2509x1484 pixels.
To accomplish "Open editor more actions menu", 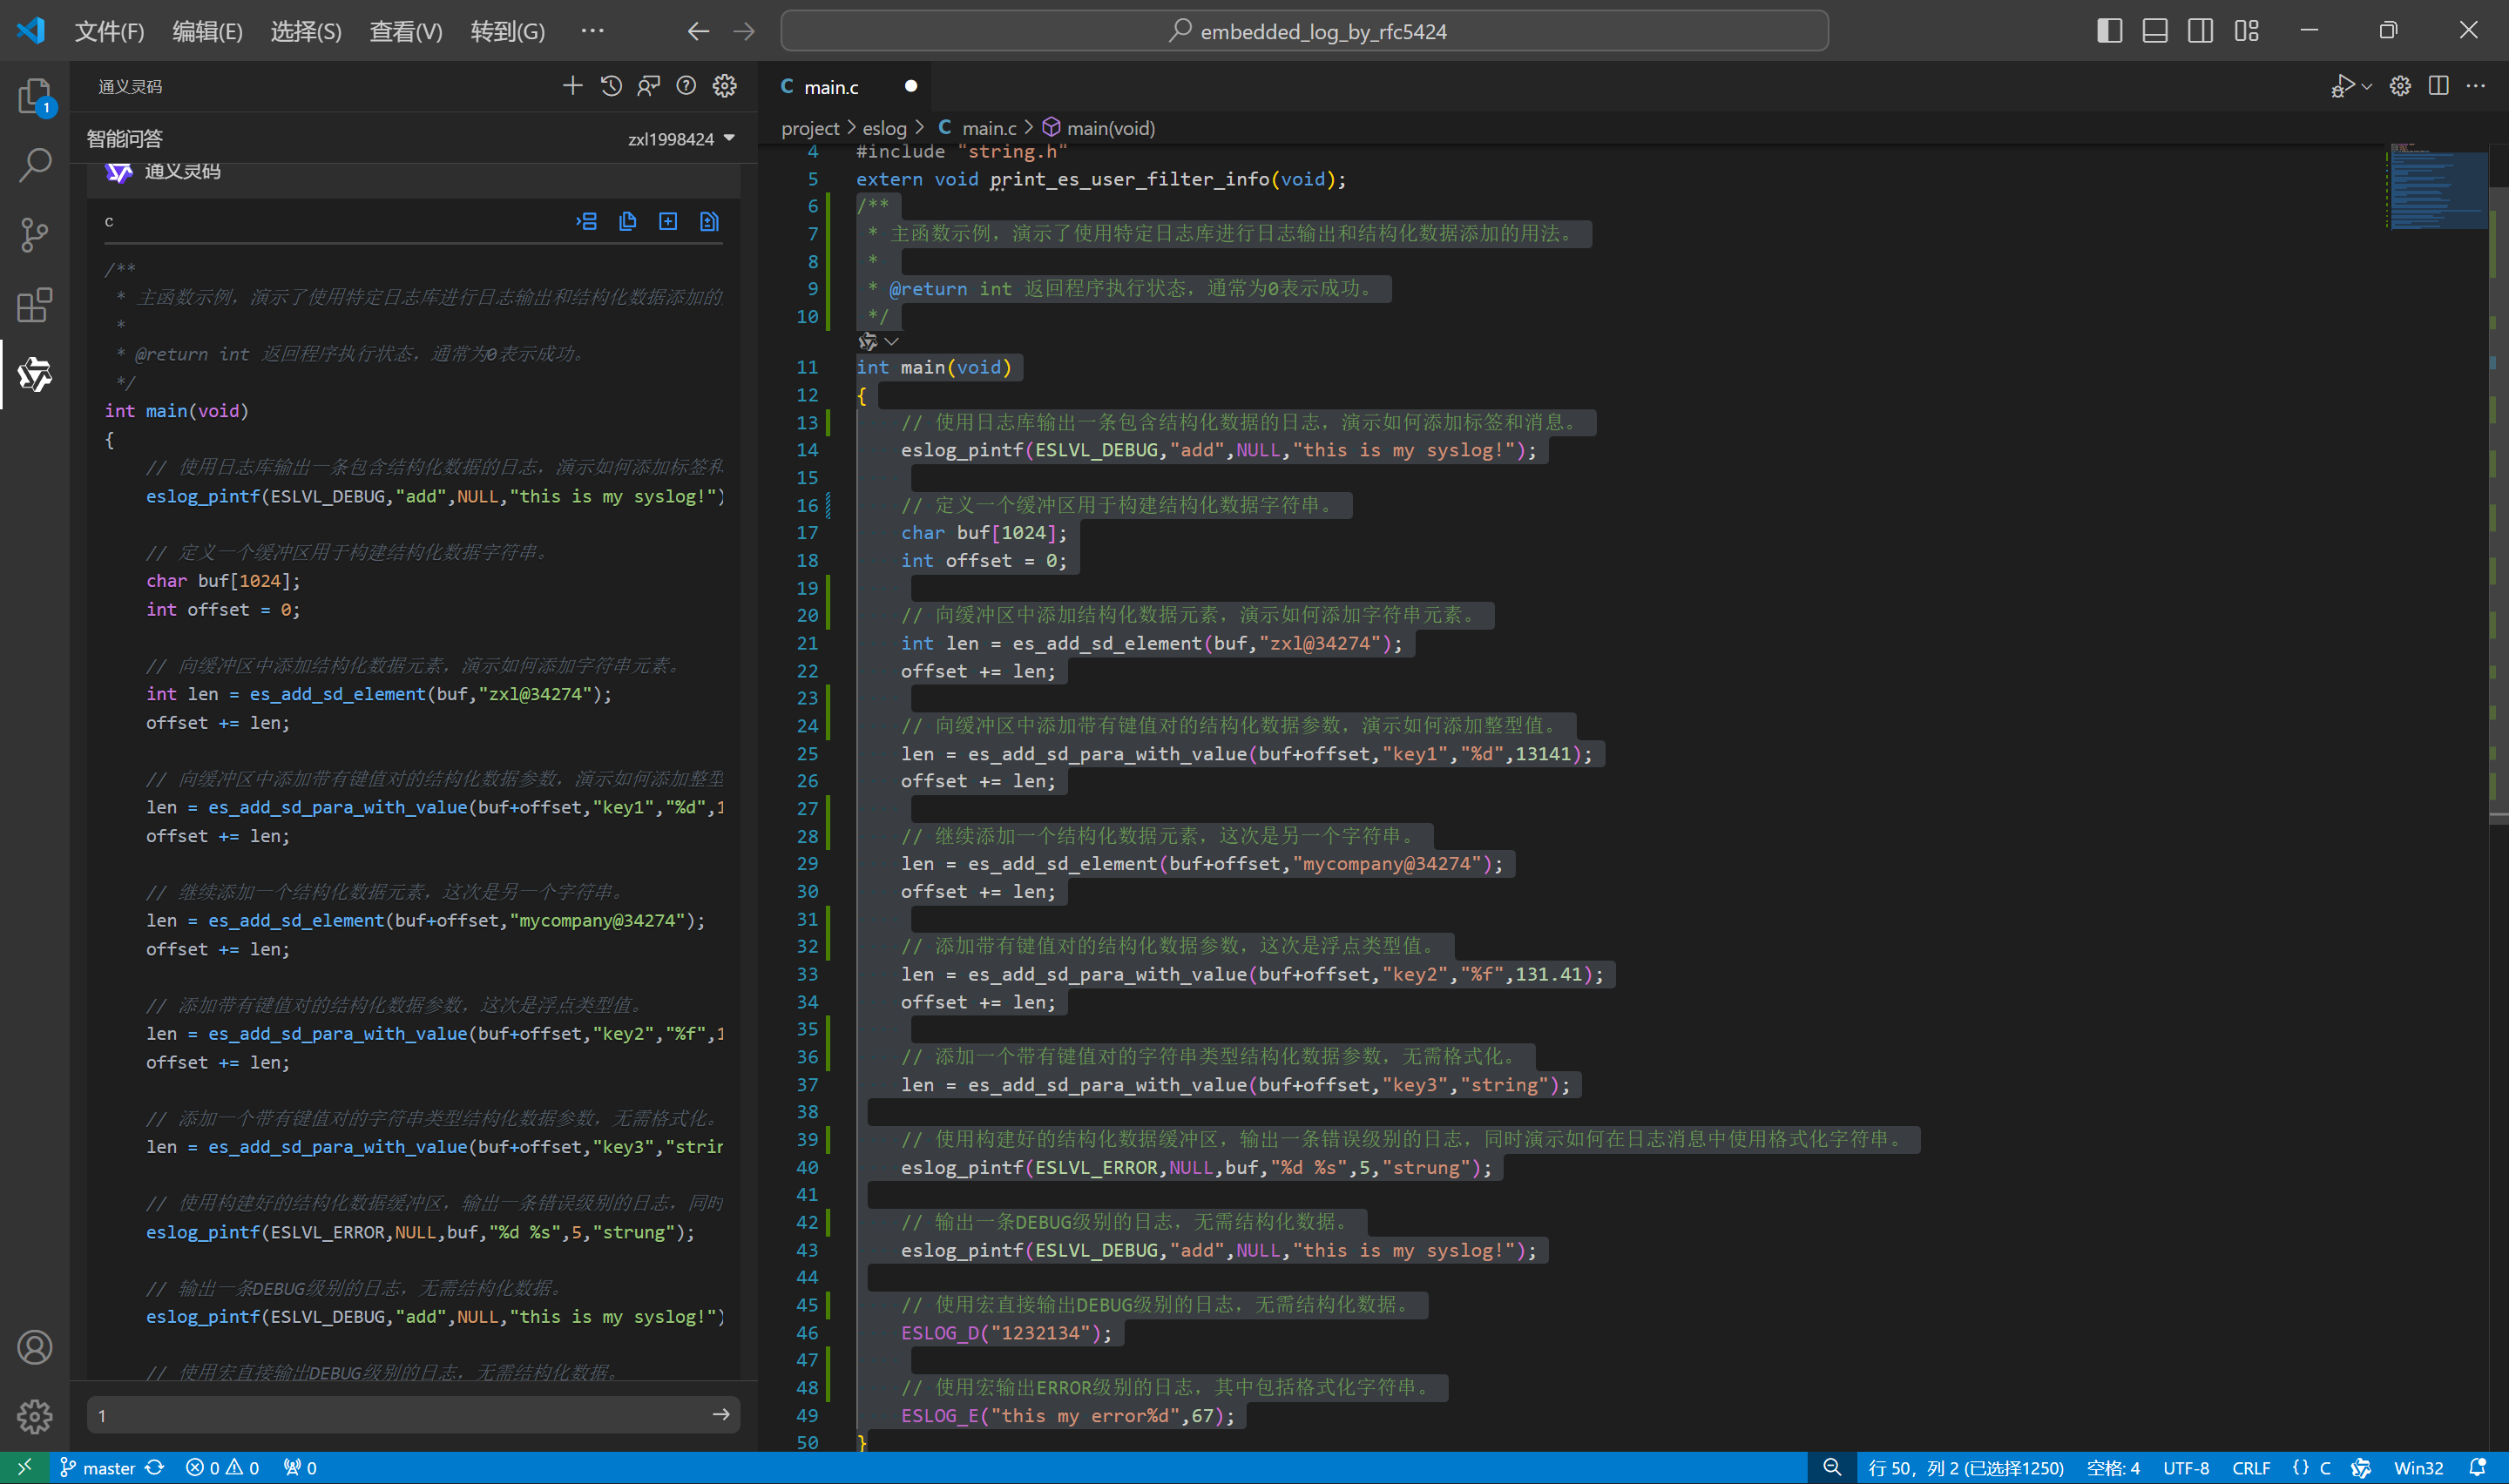I will [2476, 86].
